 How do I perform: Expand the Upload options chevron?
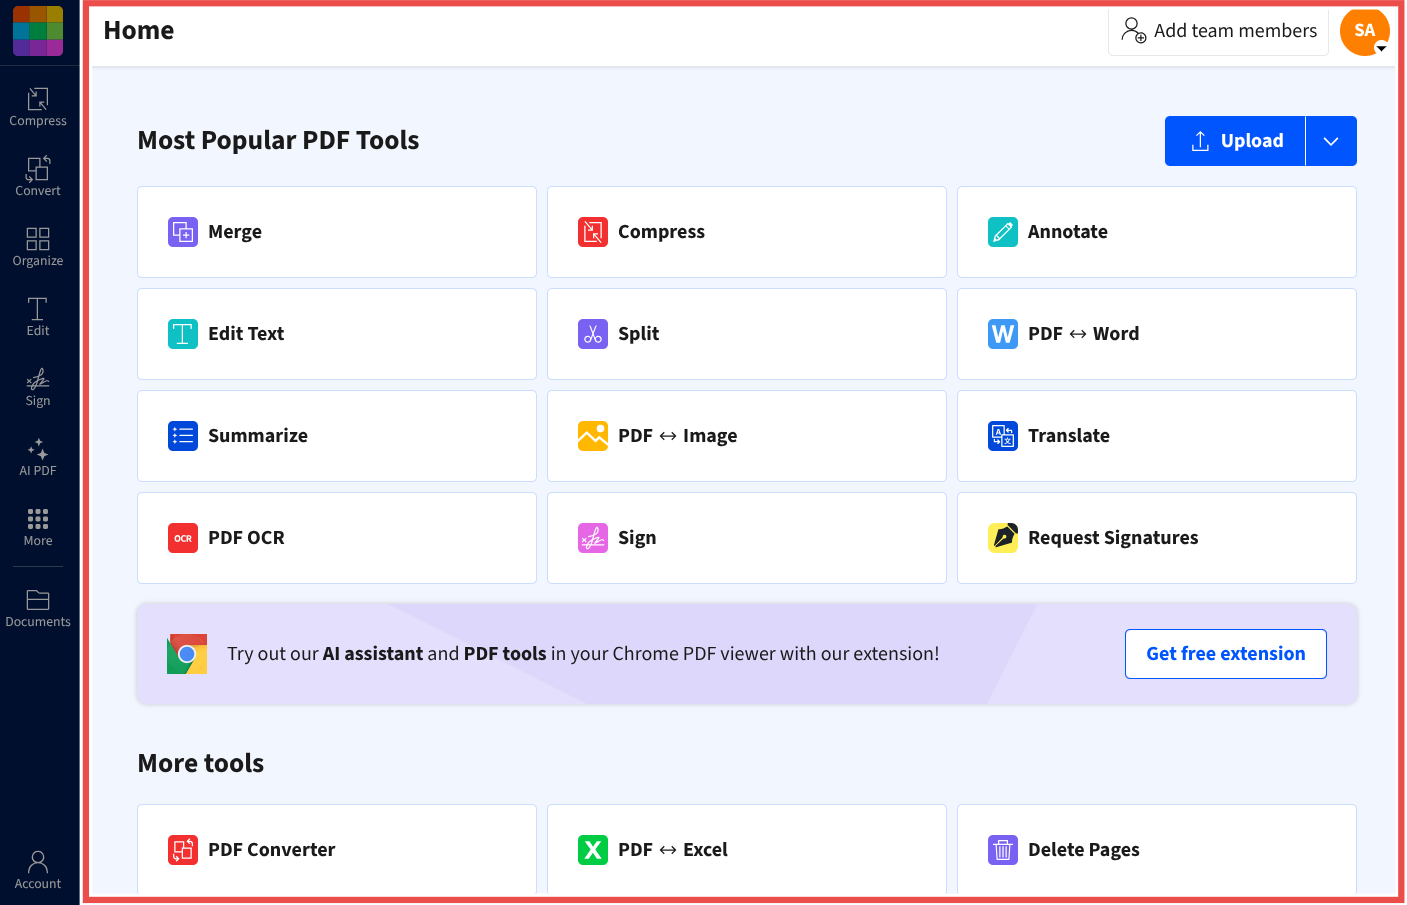pos(1331,140)
